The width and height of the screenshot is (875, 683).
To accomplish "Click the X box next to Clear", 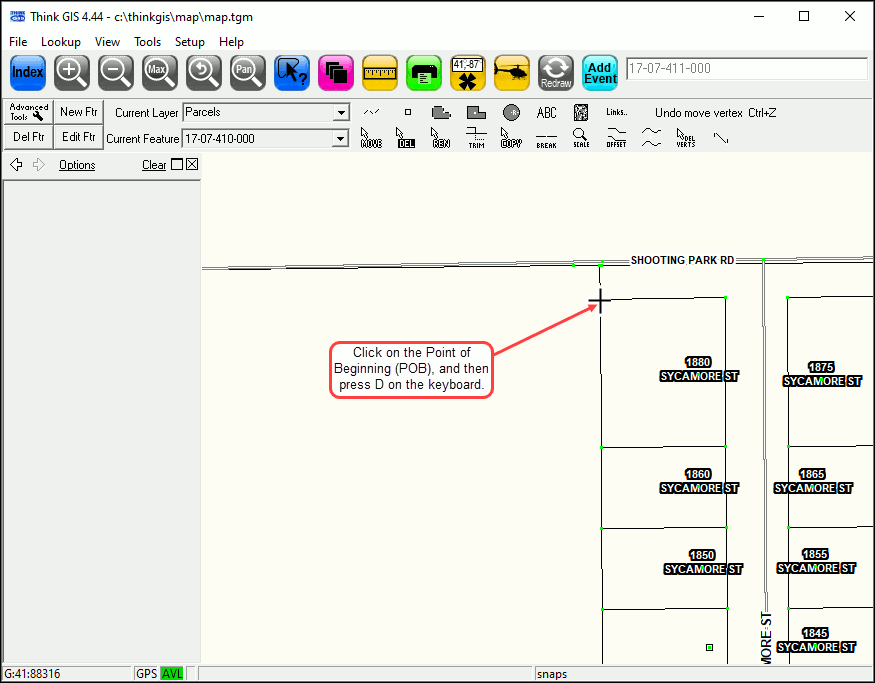I will (192, 165).
